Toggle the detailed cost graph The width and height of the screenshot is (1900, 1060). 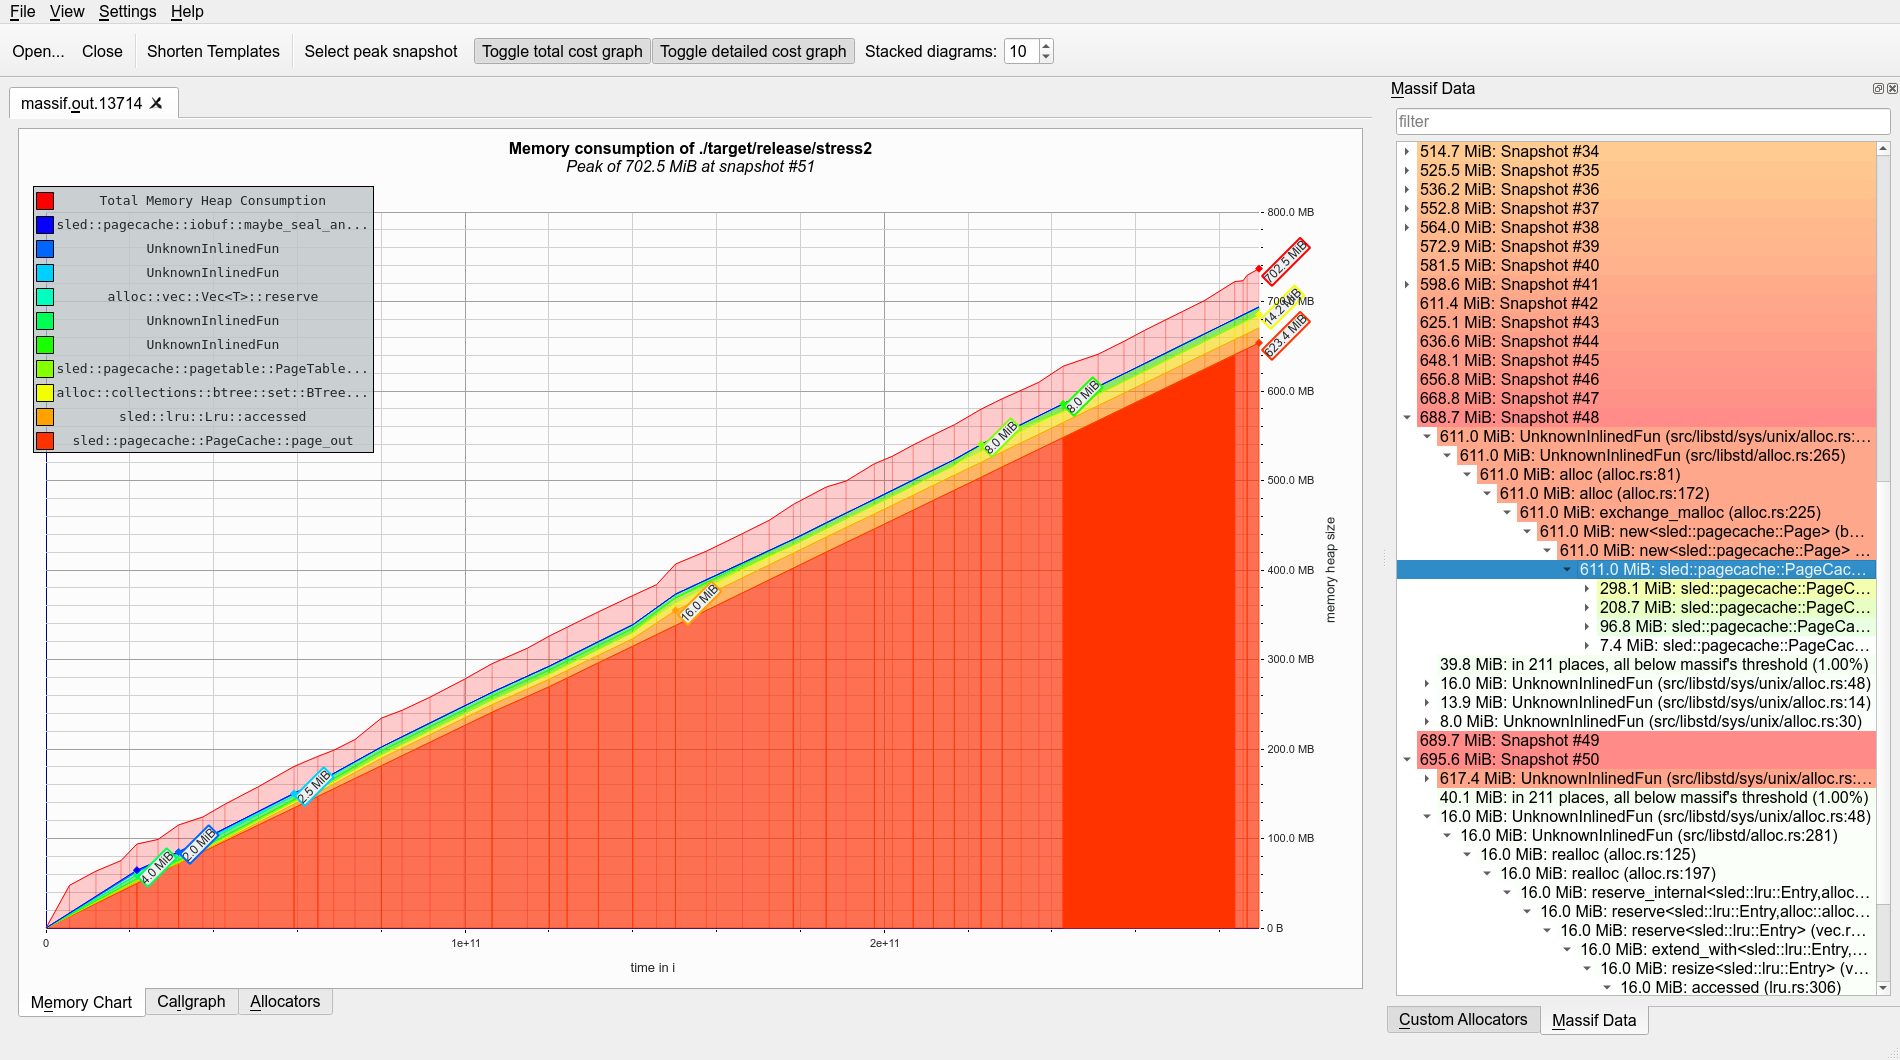[753, 51]
